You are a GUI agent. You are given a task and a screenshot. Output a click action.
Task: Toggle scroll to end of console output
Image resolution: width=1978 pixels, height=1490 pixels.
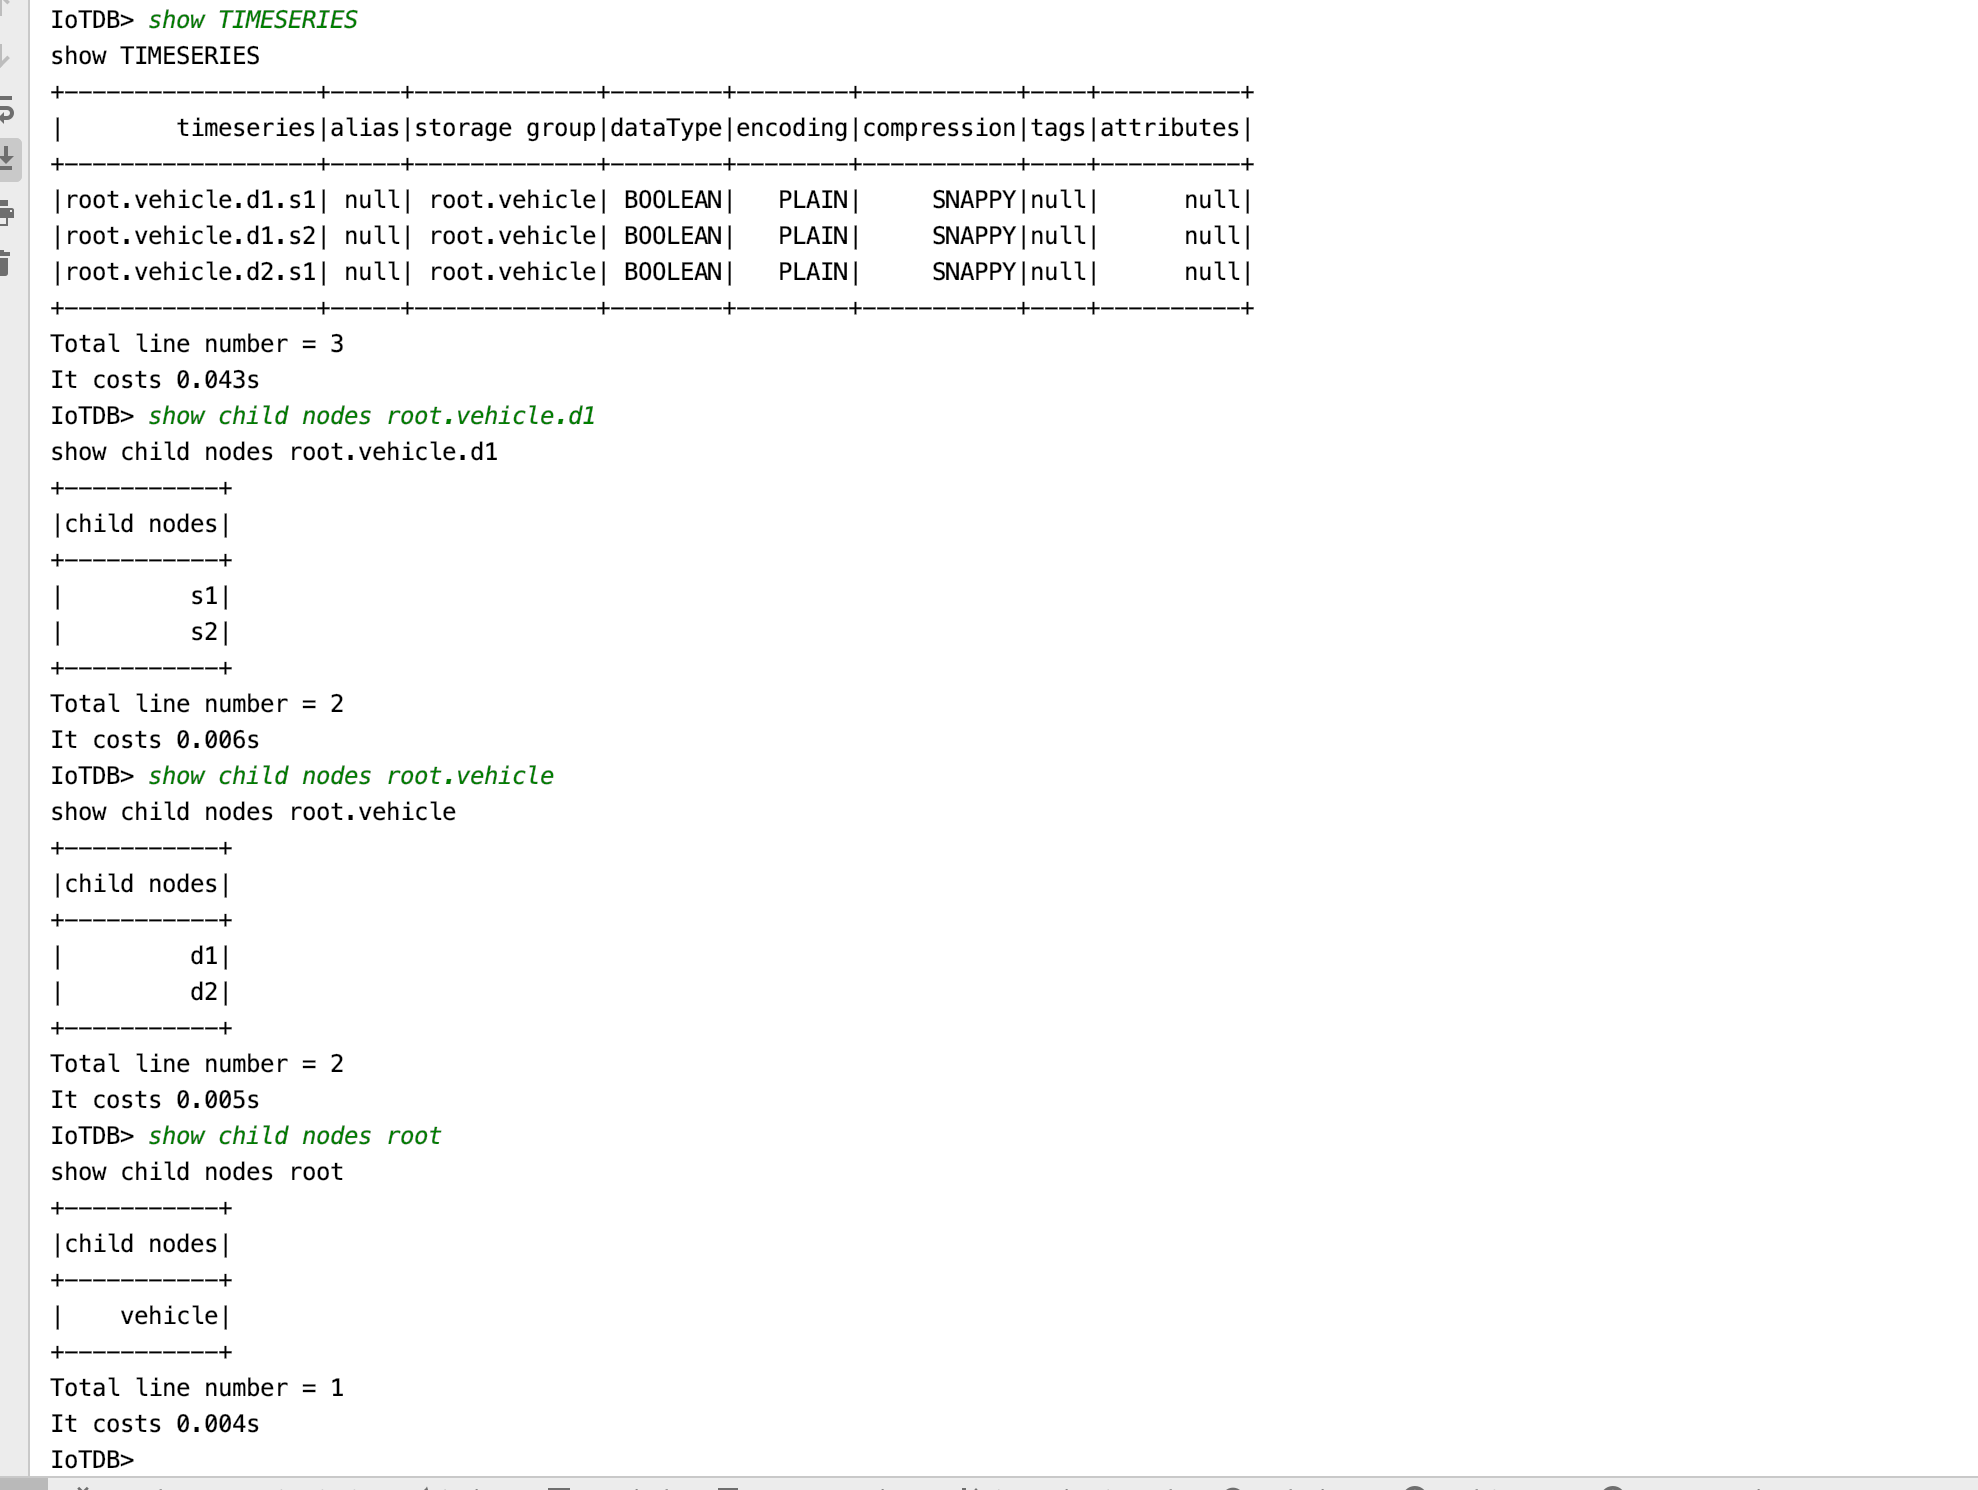pyautogui.click(x=7, y=159)
